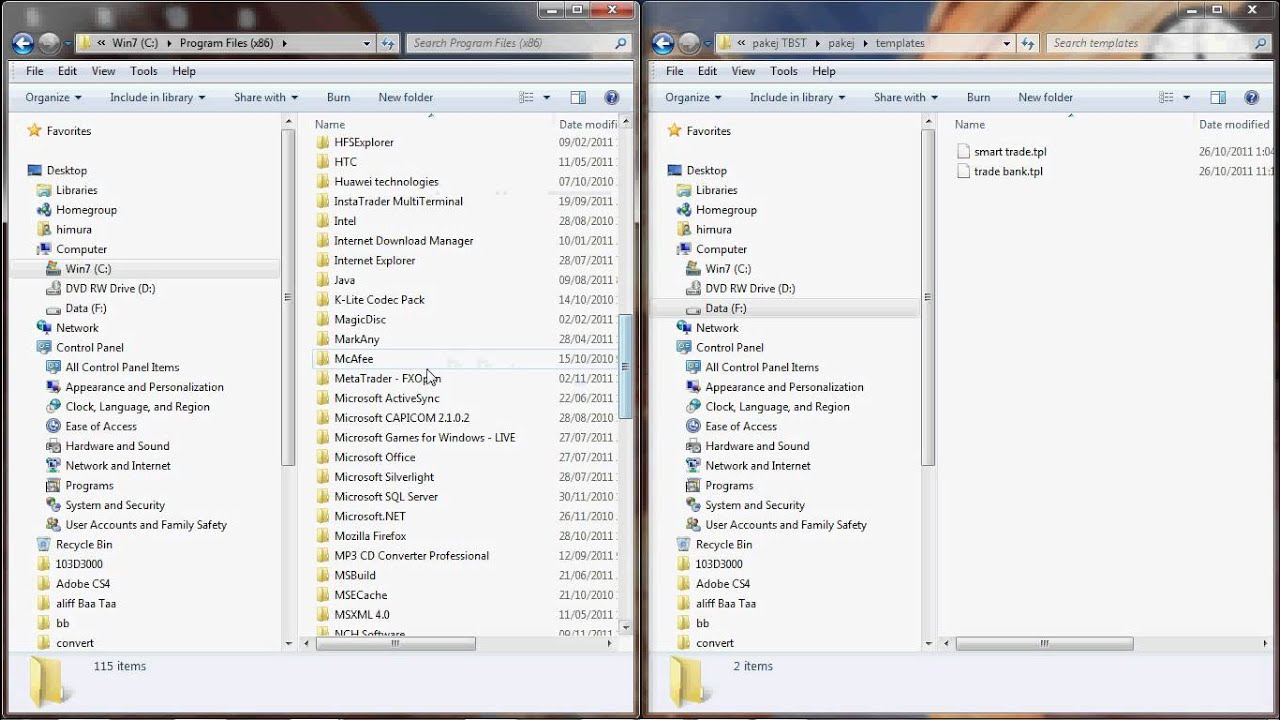The image size is (1280, 720).
Task: Select Data (F:) in right window tree
Action: [726, 308]
